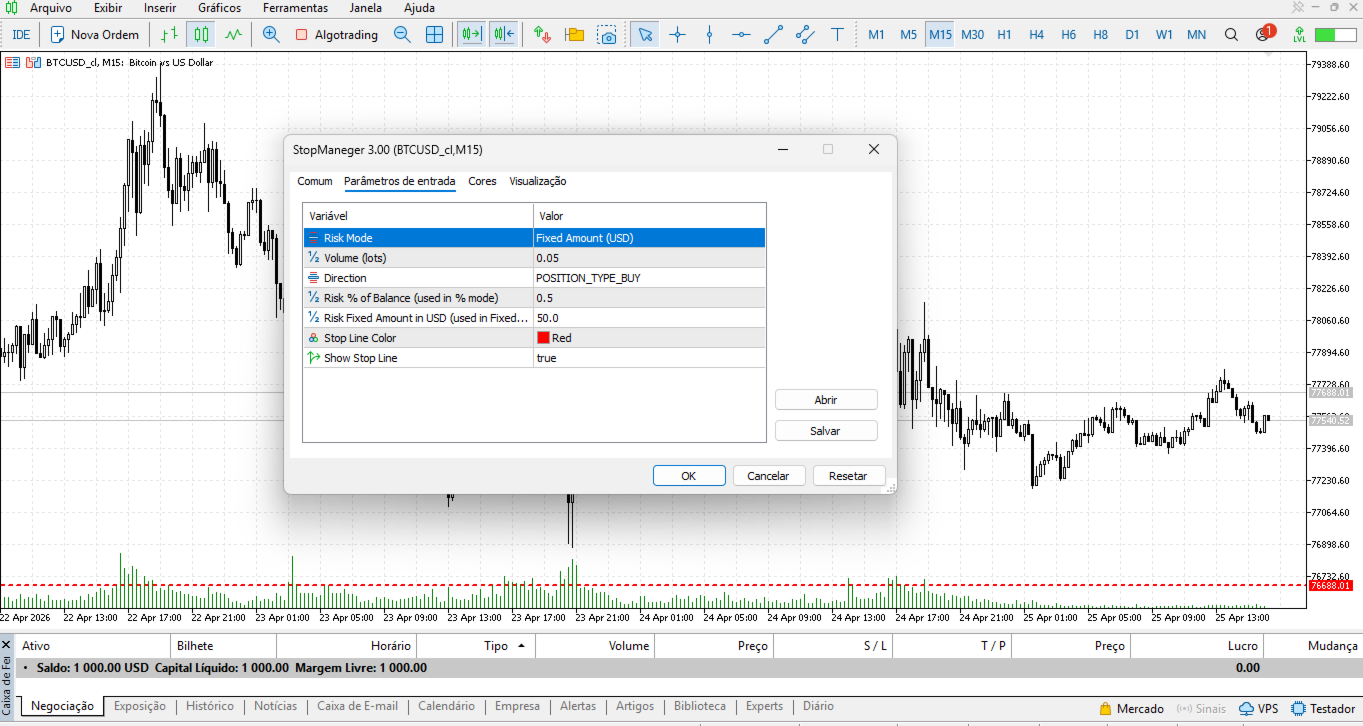
Task: Select the Risk Mode value Fixed Amount (USD)
Action: click(x=649, y=238)
